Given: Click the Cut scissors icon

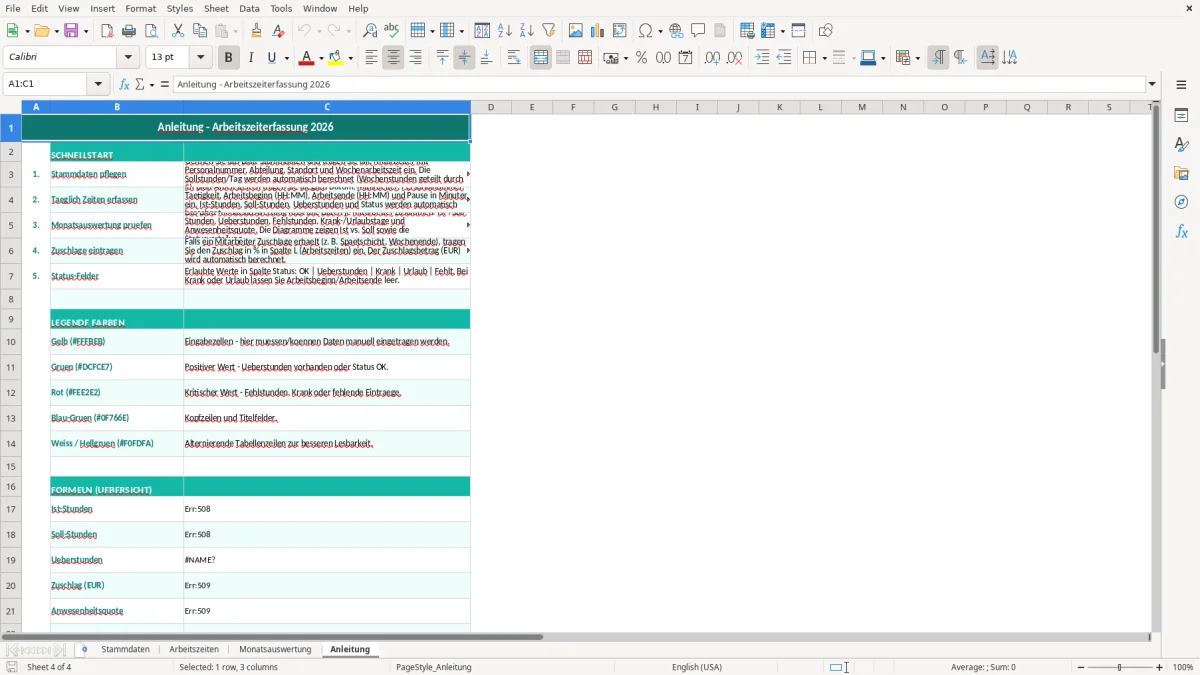Looking at the screenshot, I should pyautogui.click(x=178, y=31).
